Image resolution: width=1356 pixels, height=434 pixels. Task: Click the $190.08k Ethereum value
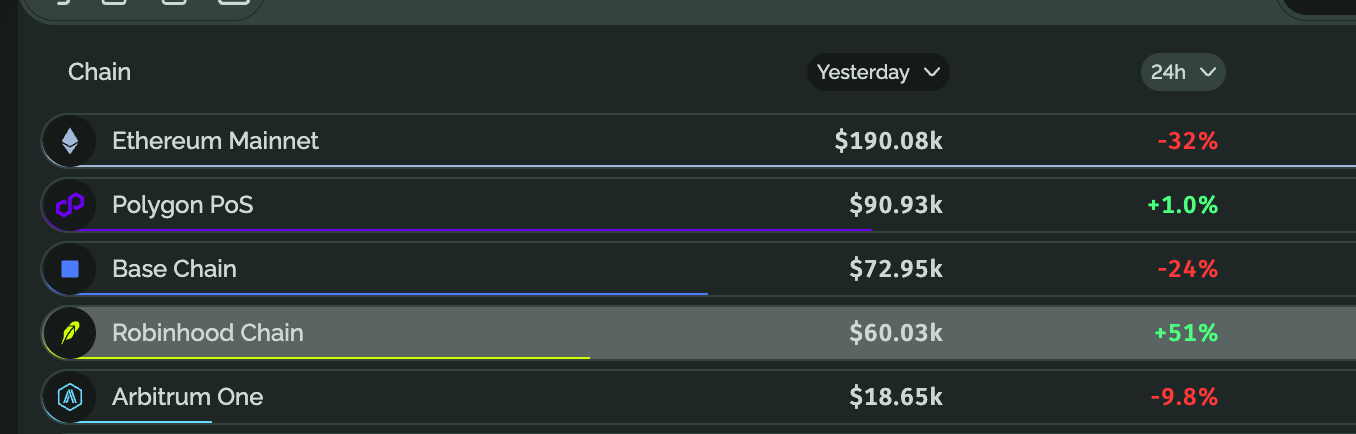coord(889,141)
